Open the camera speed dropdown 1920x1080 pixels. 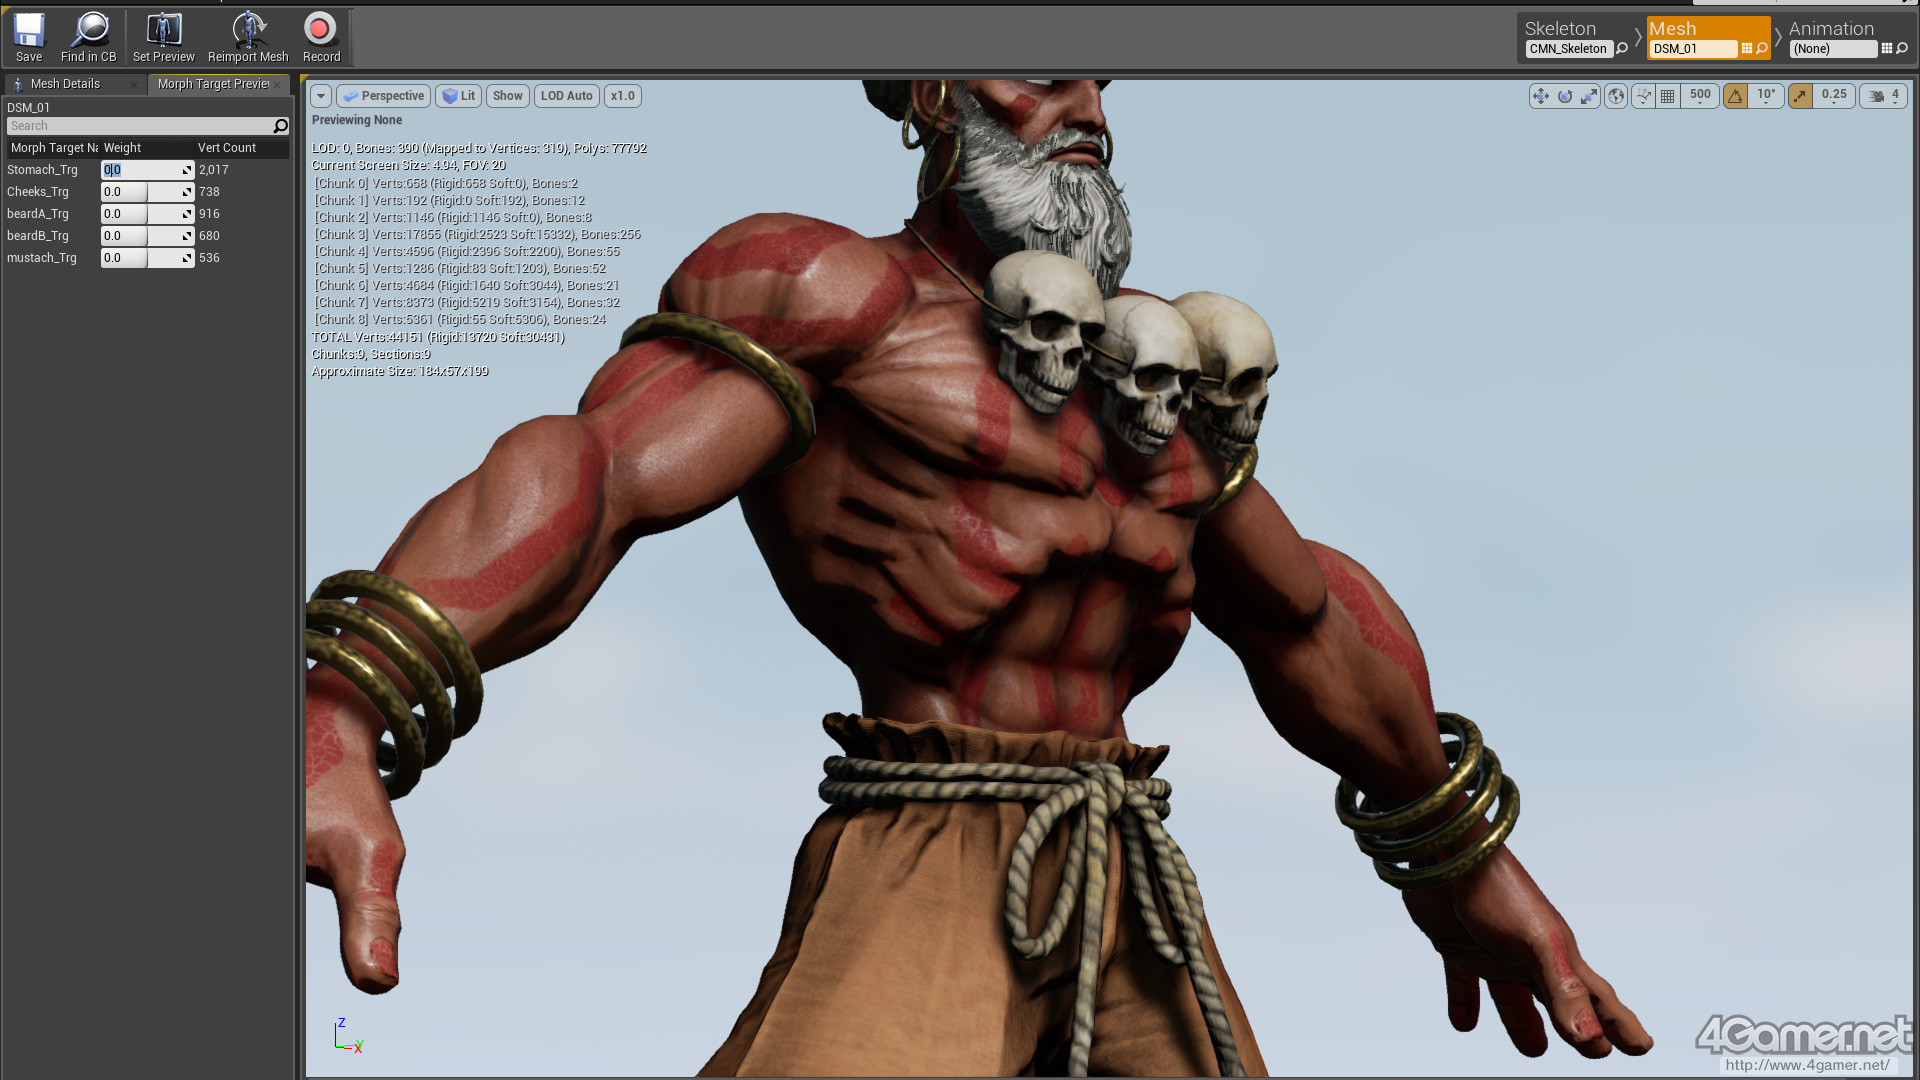pyautogui.click(x=1885, y=96)
